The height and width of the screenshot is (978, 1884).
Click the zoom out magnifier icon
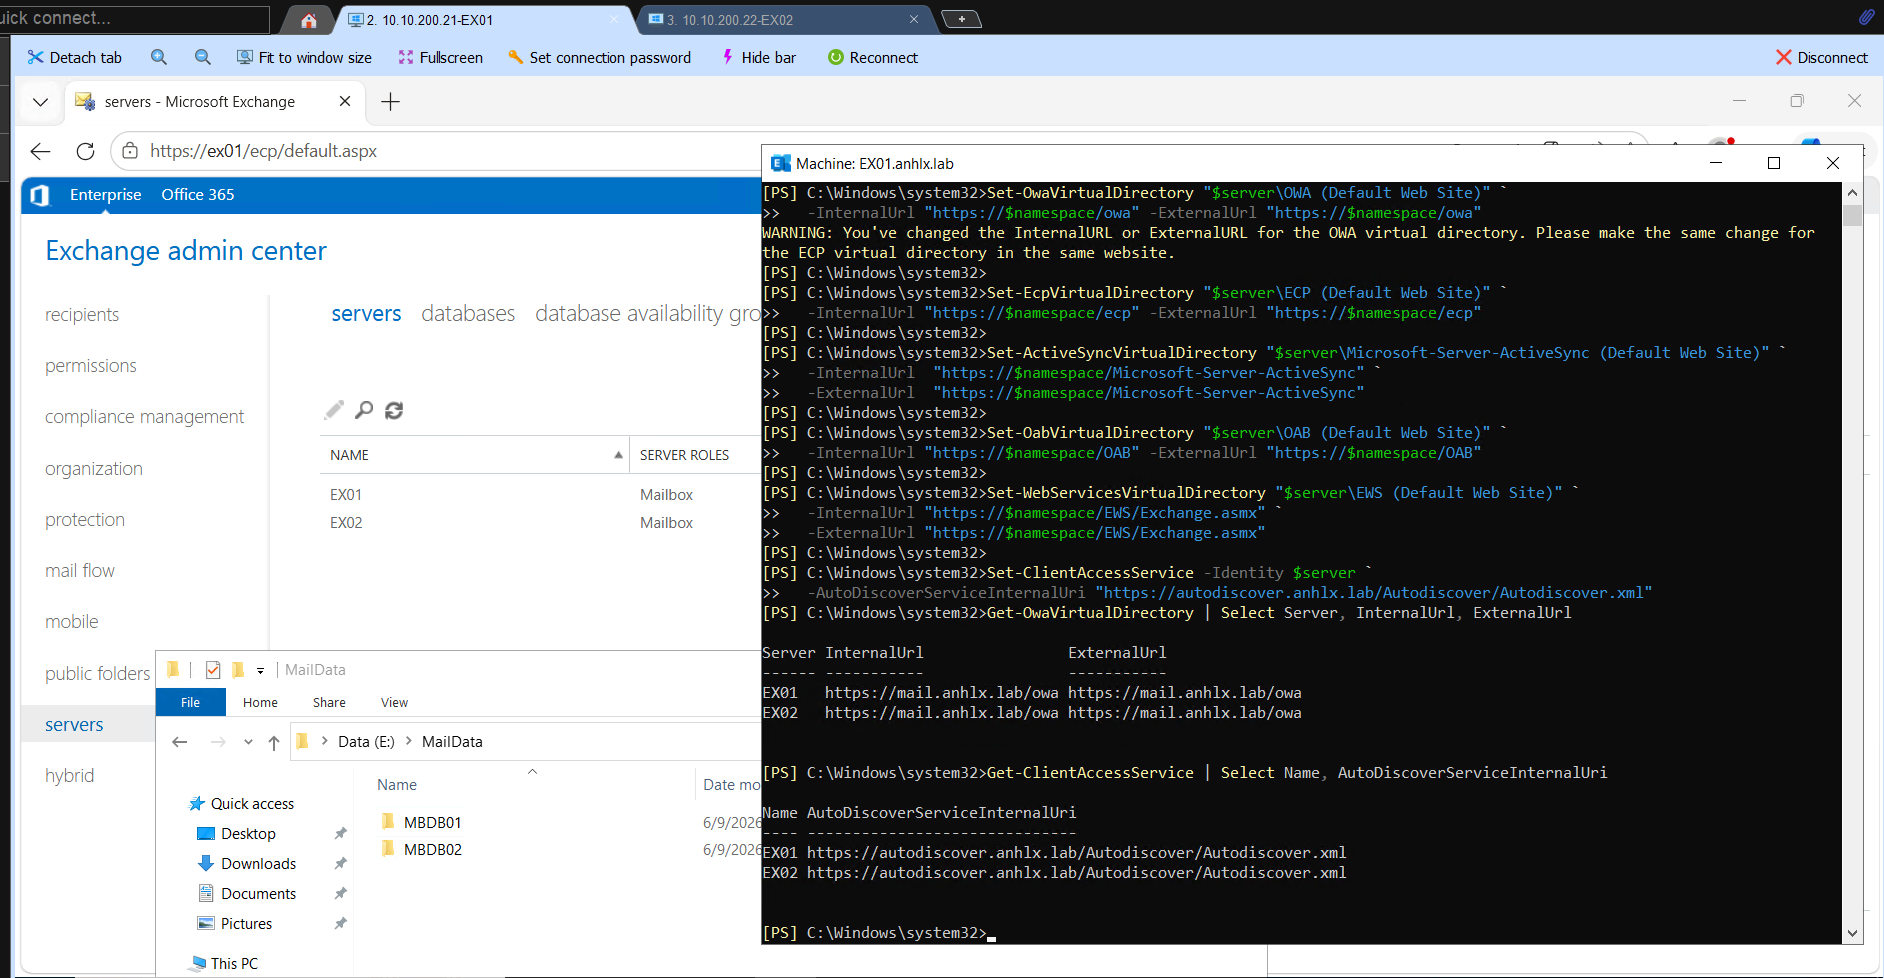coord(203,58)
